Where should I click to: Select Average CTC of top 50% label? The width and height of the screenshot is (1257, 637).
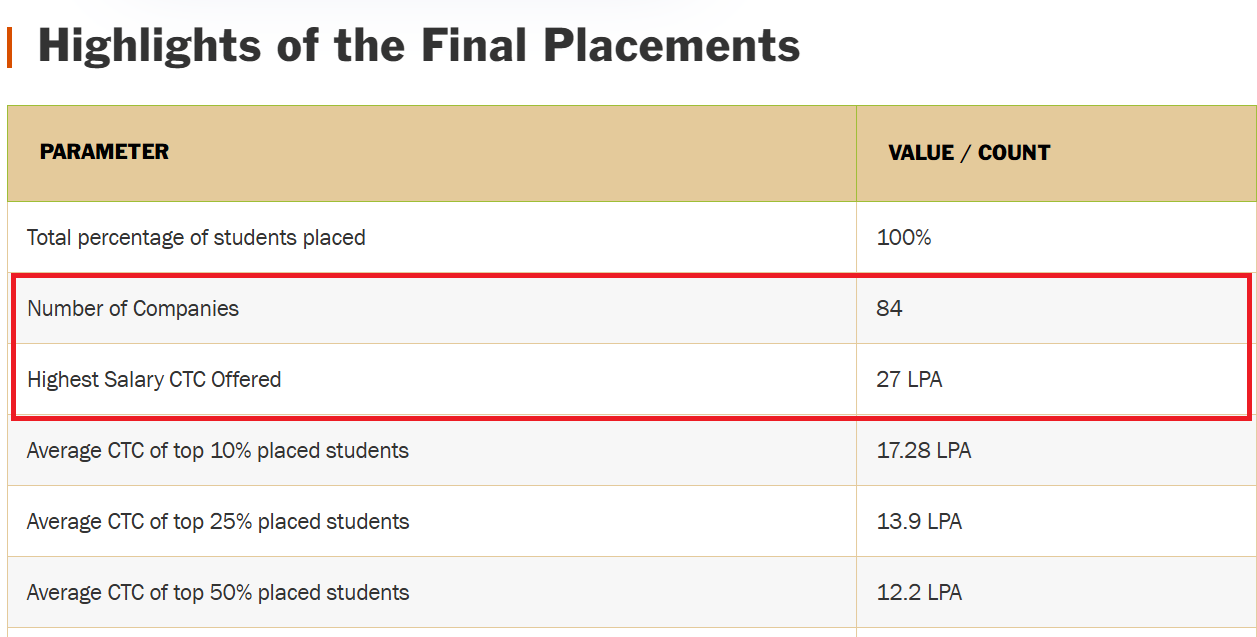218,593
